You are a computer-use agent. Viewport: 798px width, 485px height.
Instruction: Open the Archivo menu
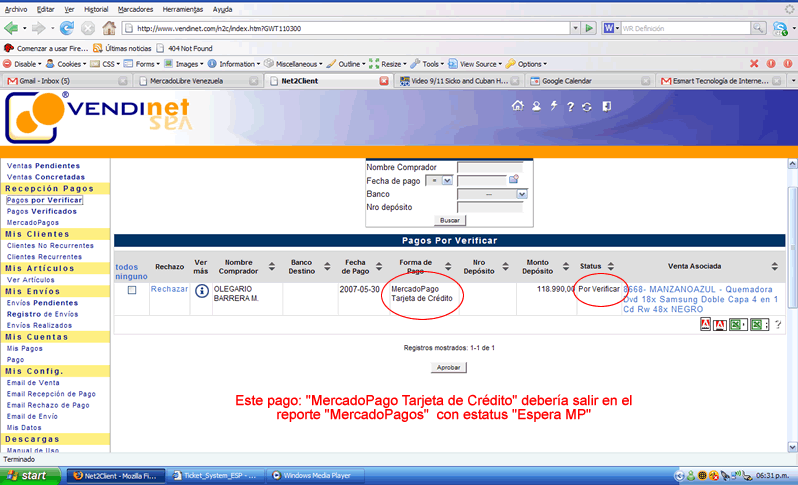(16, 9)
